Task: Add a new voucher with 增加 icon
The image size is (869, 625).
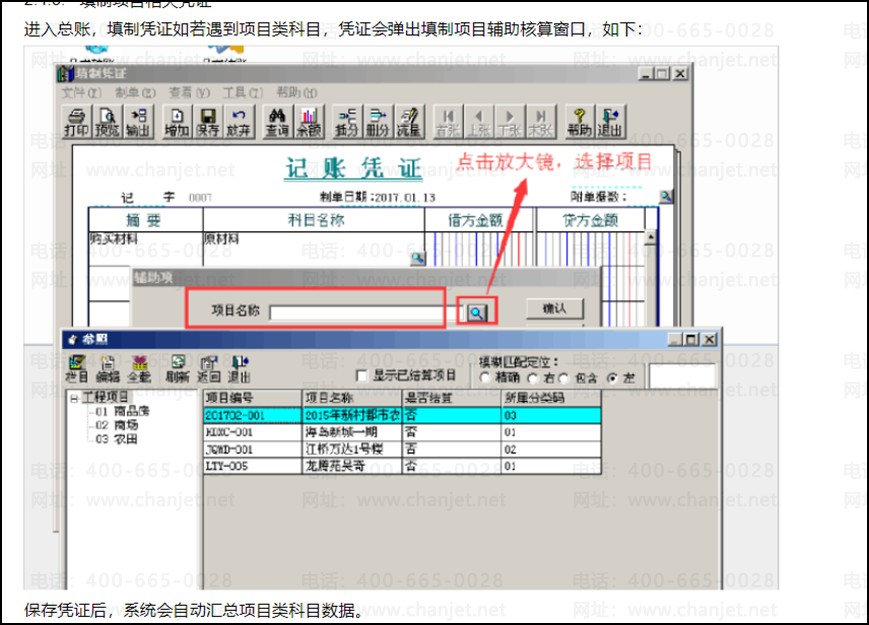Action: click(177, 121)
